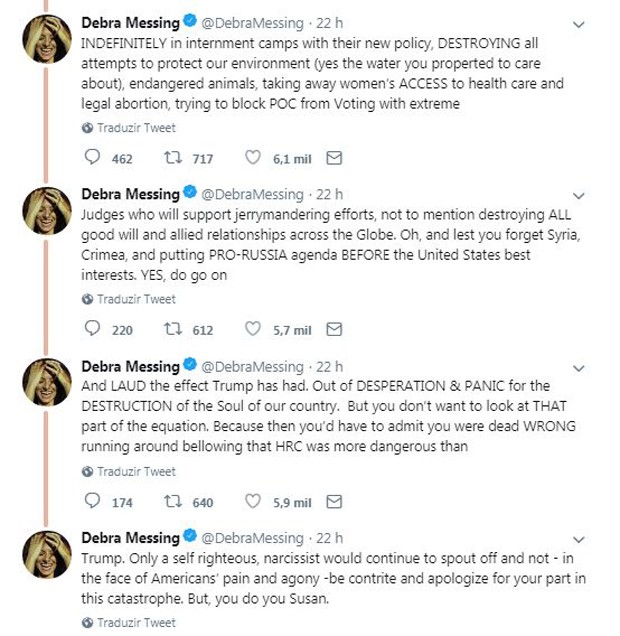This screenshot has width=620, height=636.
Task: Send first tweet via direct message envelope
Action: point(335,158)
